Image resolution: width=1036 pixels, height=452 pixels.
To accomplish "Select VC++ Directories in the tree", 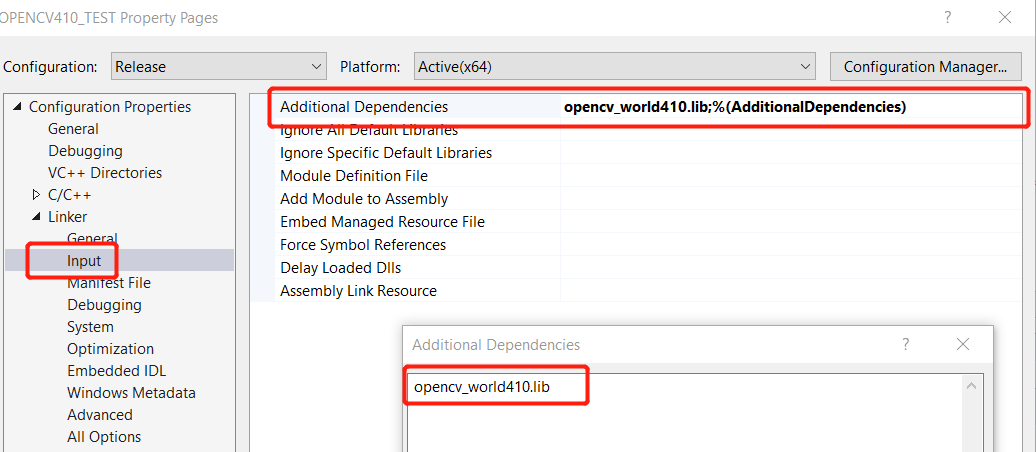I will click(x=104, y=173).
